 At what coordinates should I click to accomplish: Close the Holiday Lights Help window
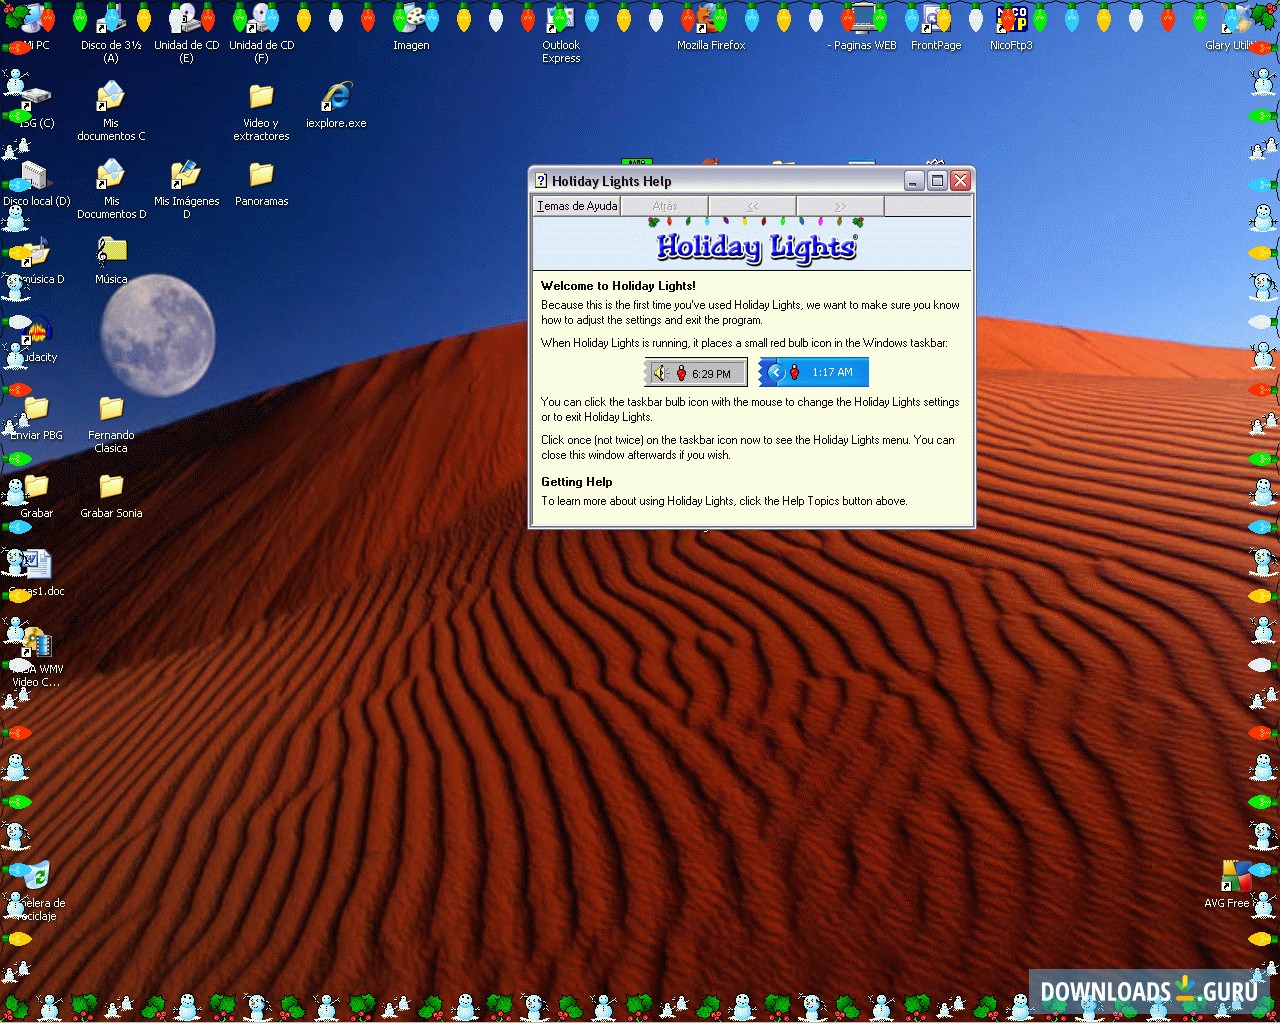(x=960, y=181)
